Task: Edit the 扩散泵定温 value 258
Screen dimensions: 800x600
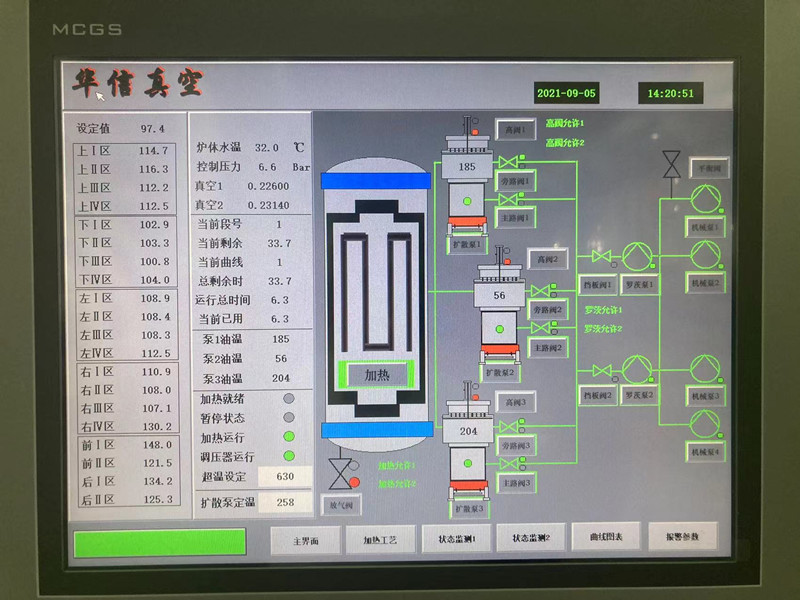Action: pos(285,503)
